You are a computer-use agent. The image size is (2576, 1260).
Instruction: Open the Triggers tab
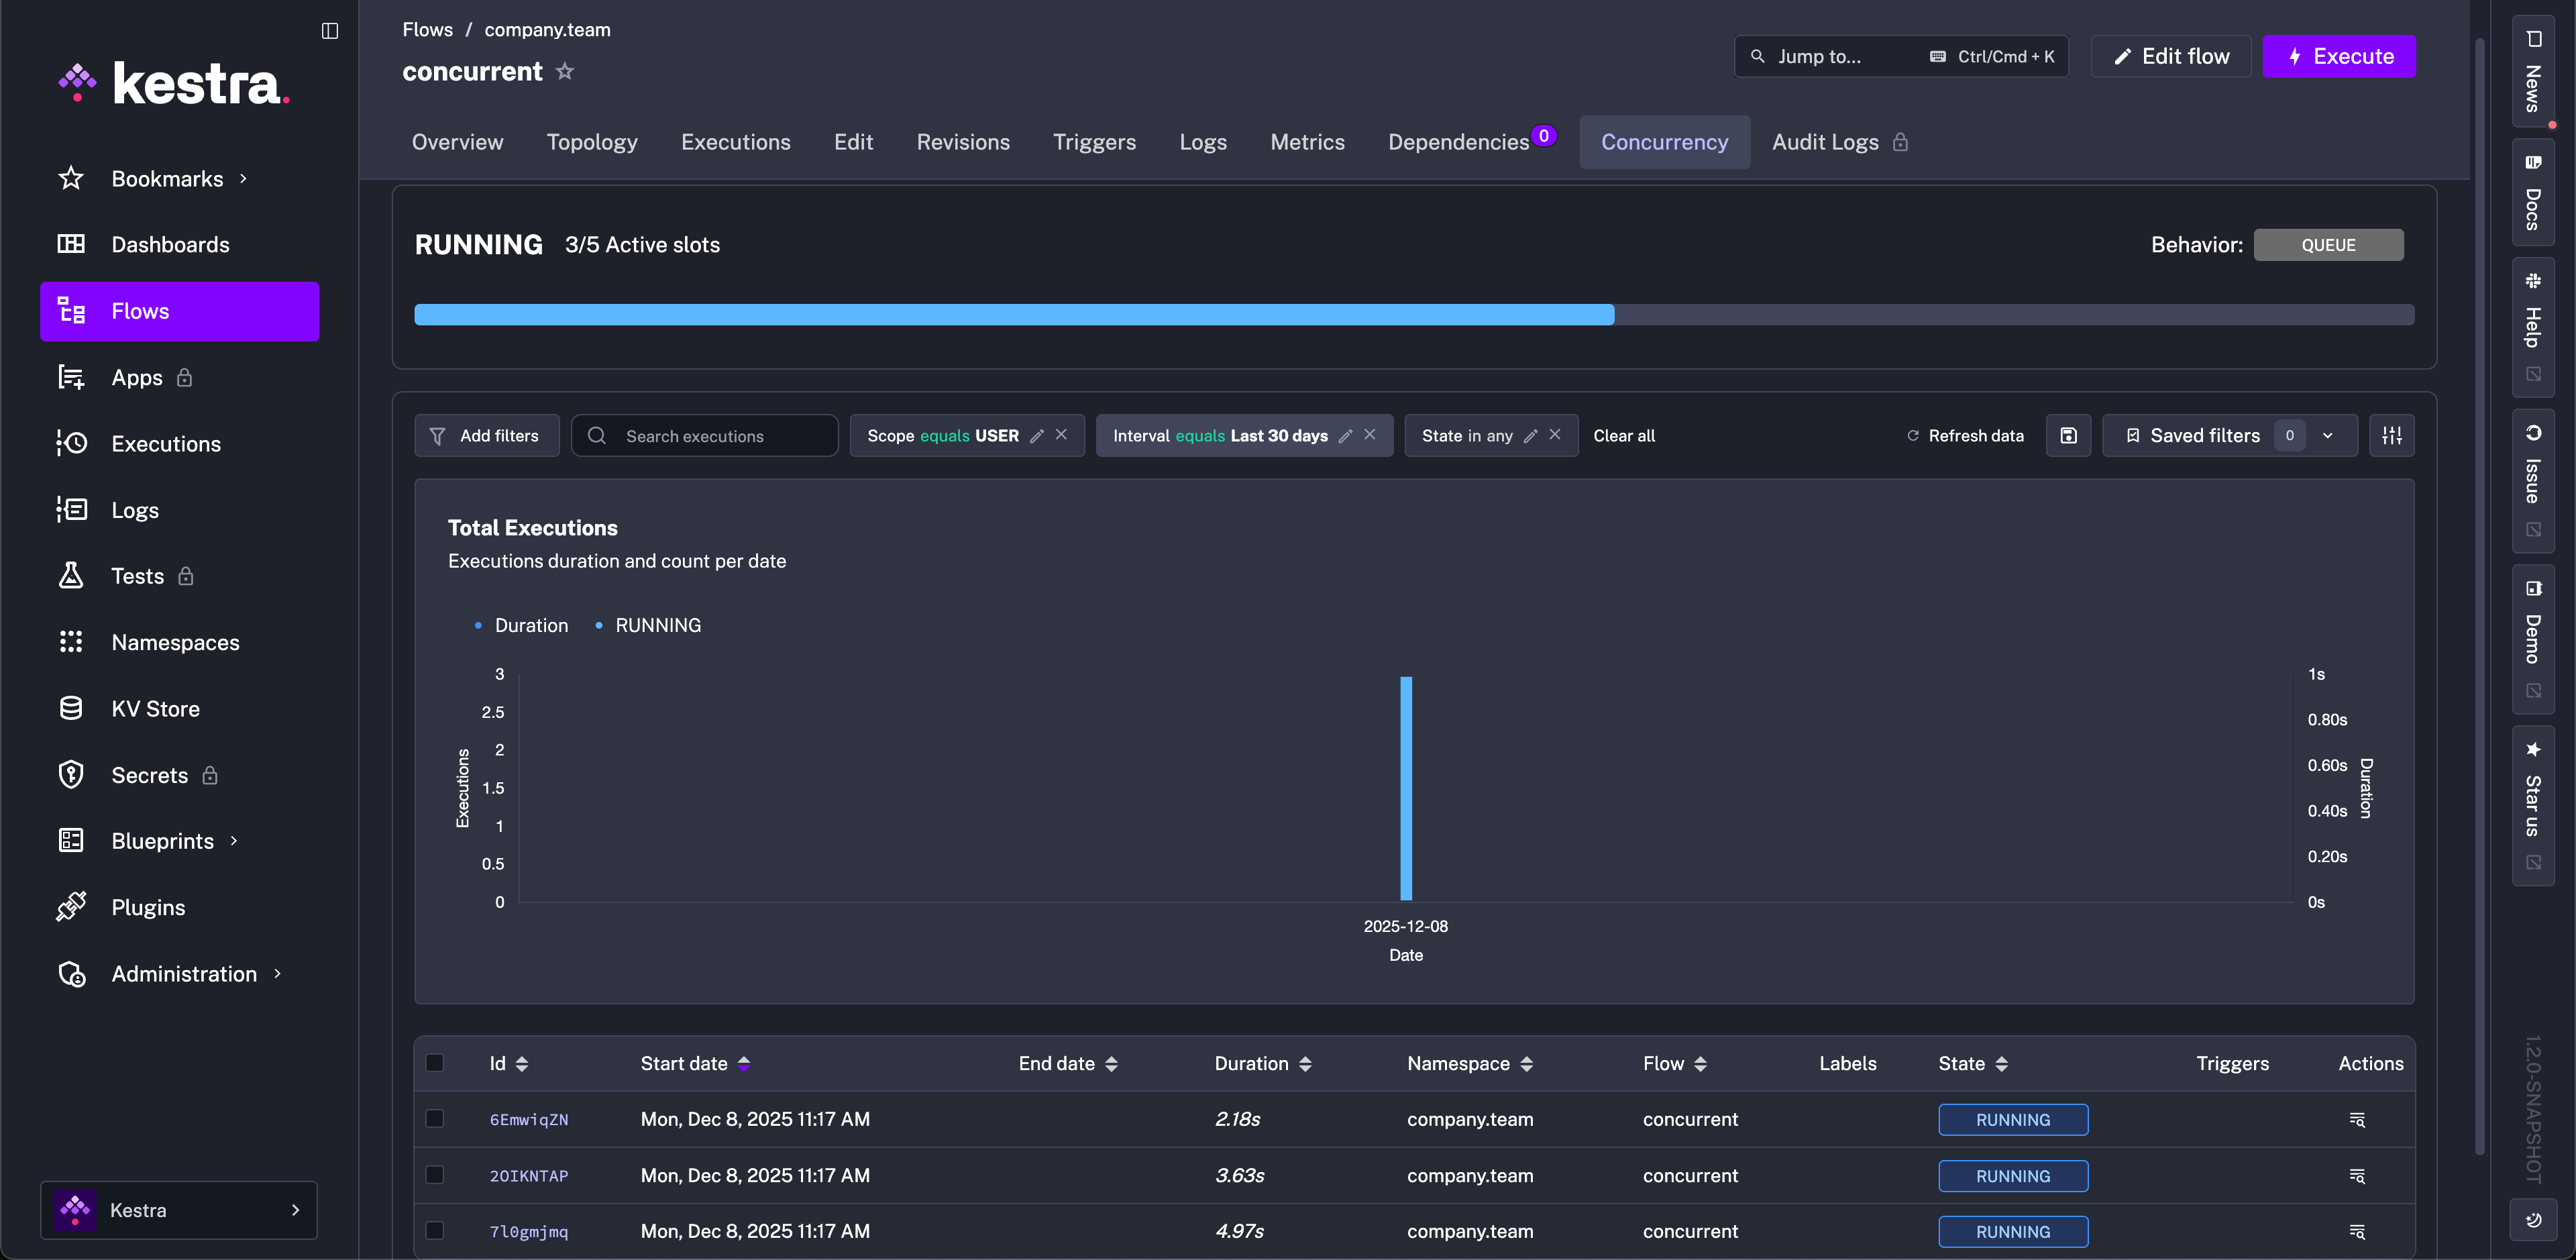pyautogui.click(x=1094, y=142)
